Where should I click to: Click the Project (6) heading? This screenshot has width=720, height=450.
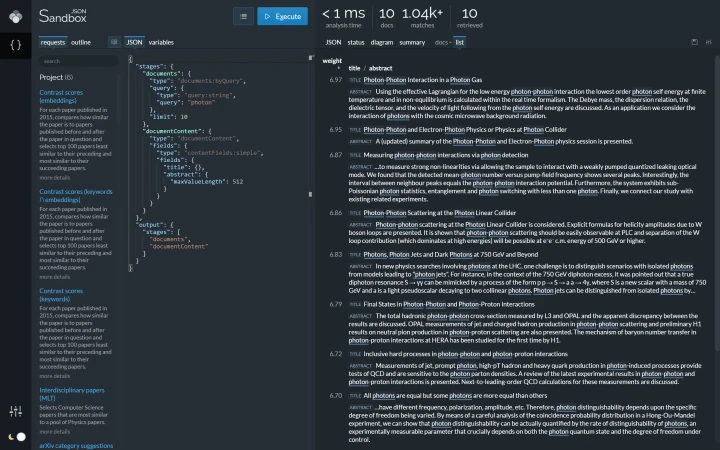(56, 77)
